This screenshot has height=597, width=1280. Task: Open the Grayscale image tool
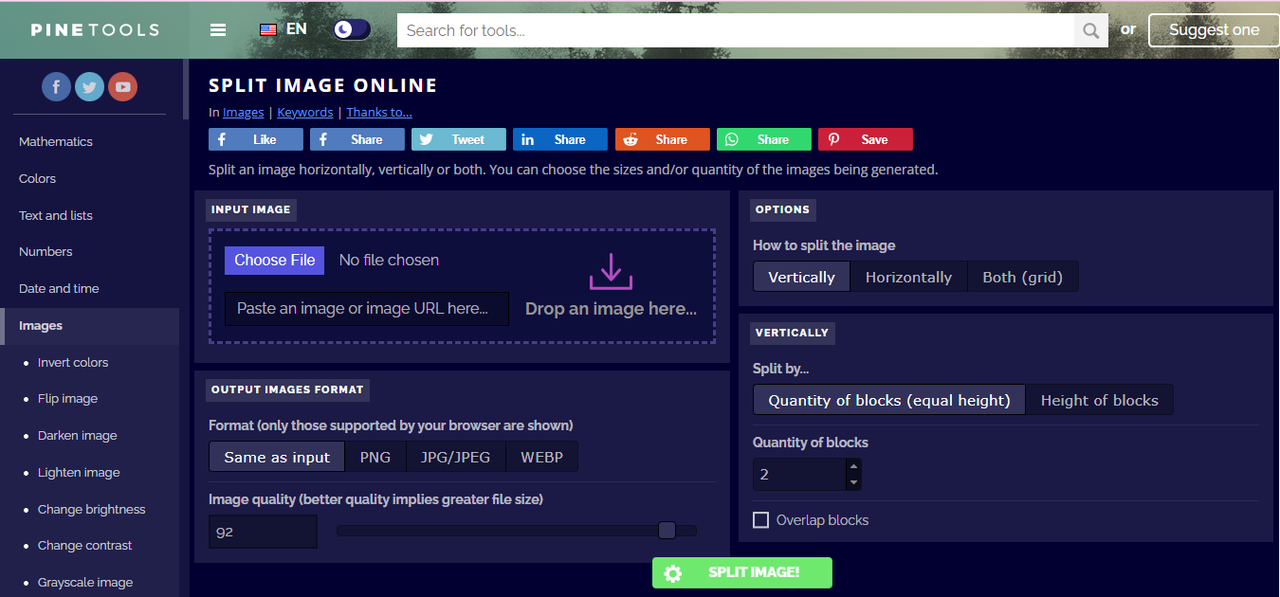tap(85, 583)
